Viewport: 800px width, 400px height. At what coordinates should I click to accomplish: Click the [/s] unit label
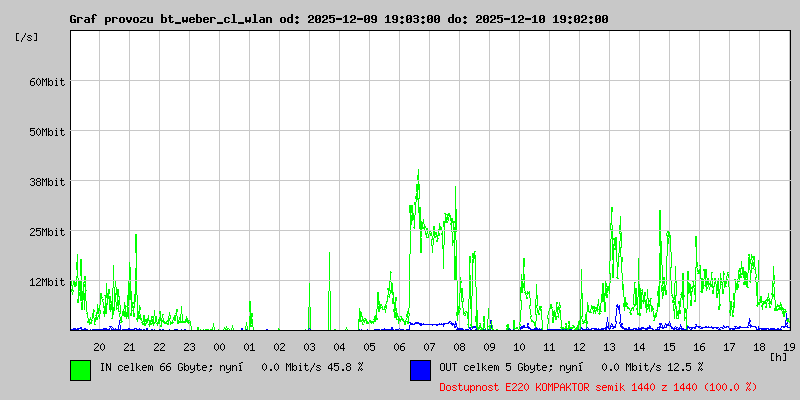coord(27,37)
